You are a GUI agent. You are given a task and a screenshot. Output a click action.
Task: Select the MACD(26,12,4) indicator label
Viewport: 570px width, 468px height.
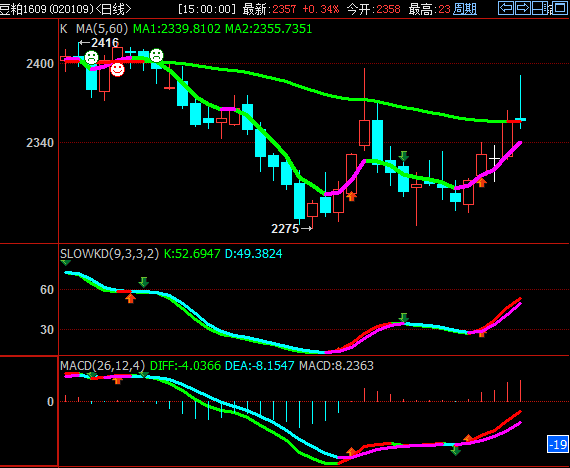[103, 365]
